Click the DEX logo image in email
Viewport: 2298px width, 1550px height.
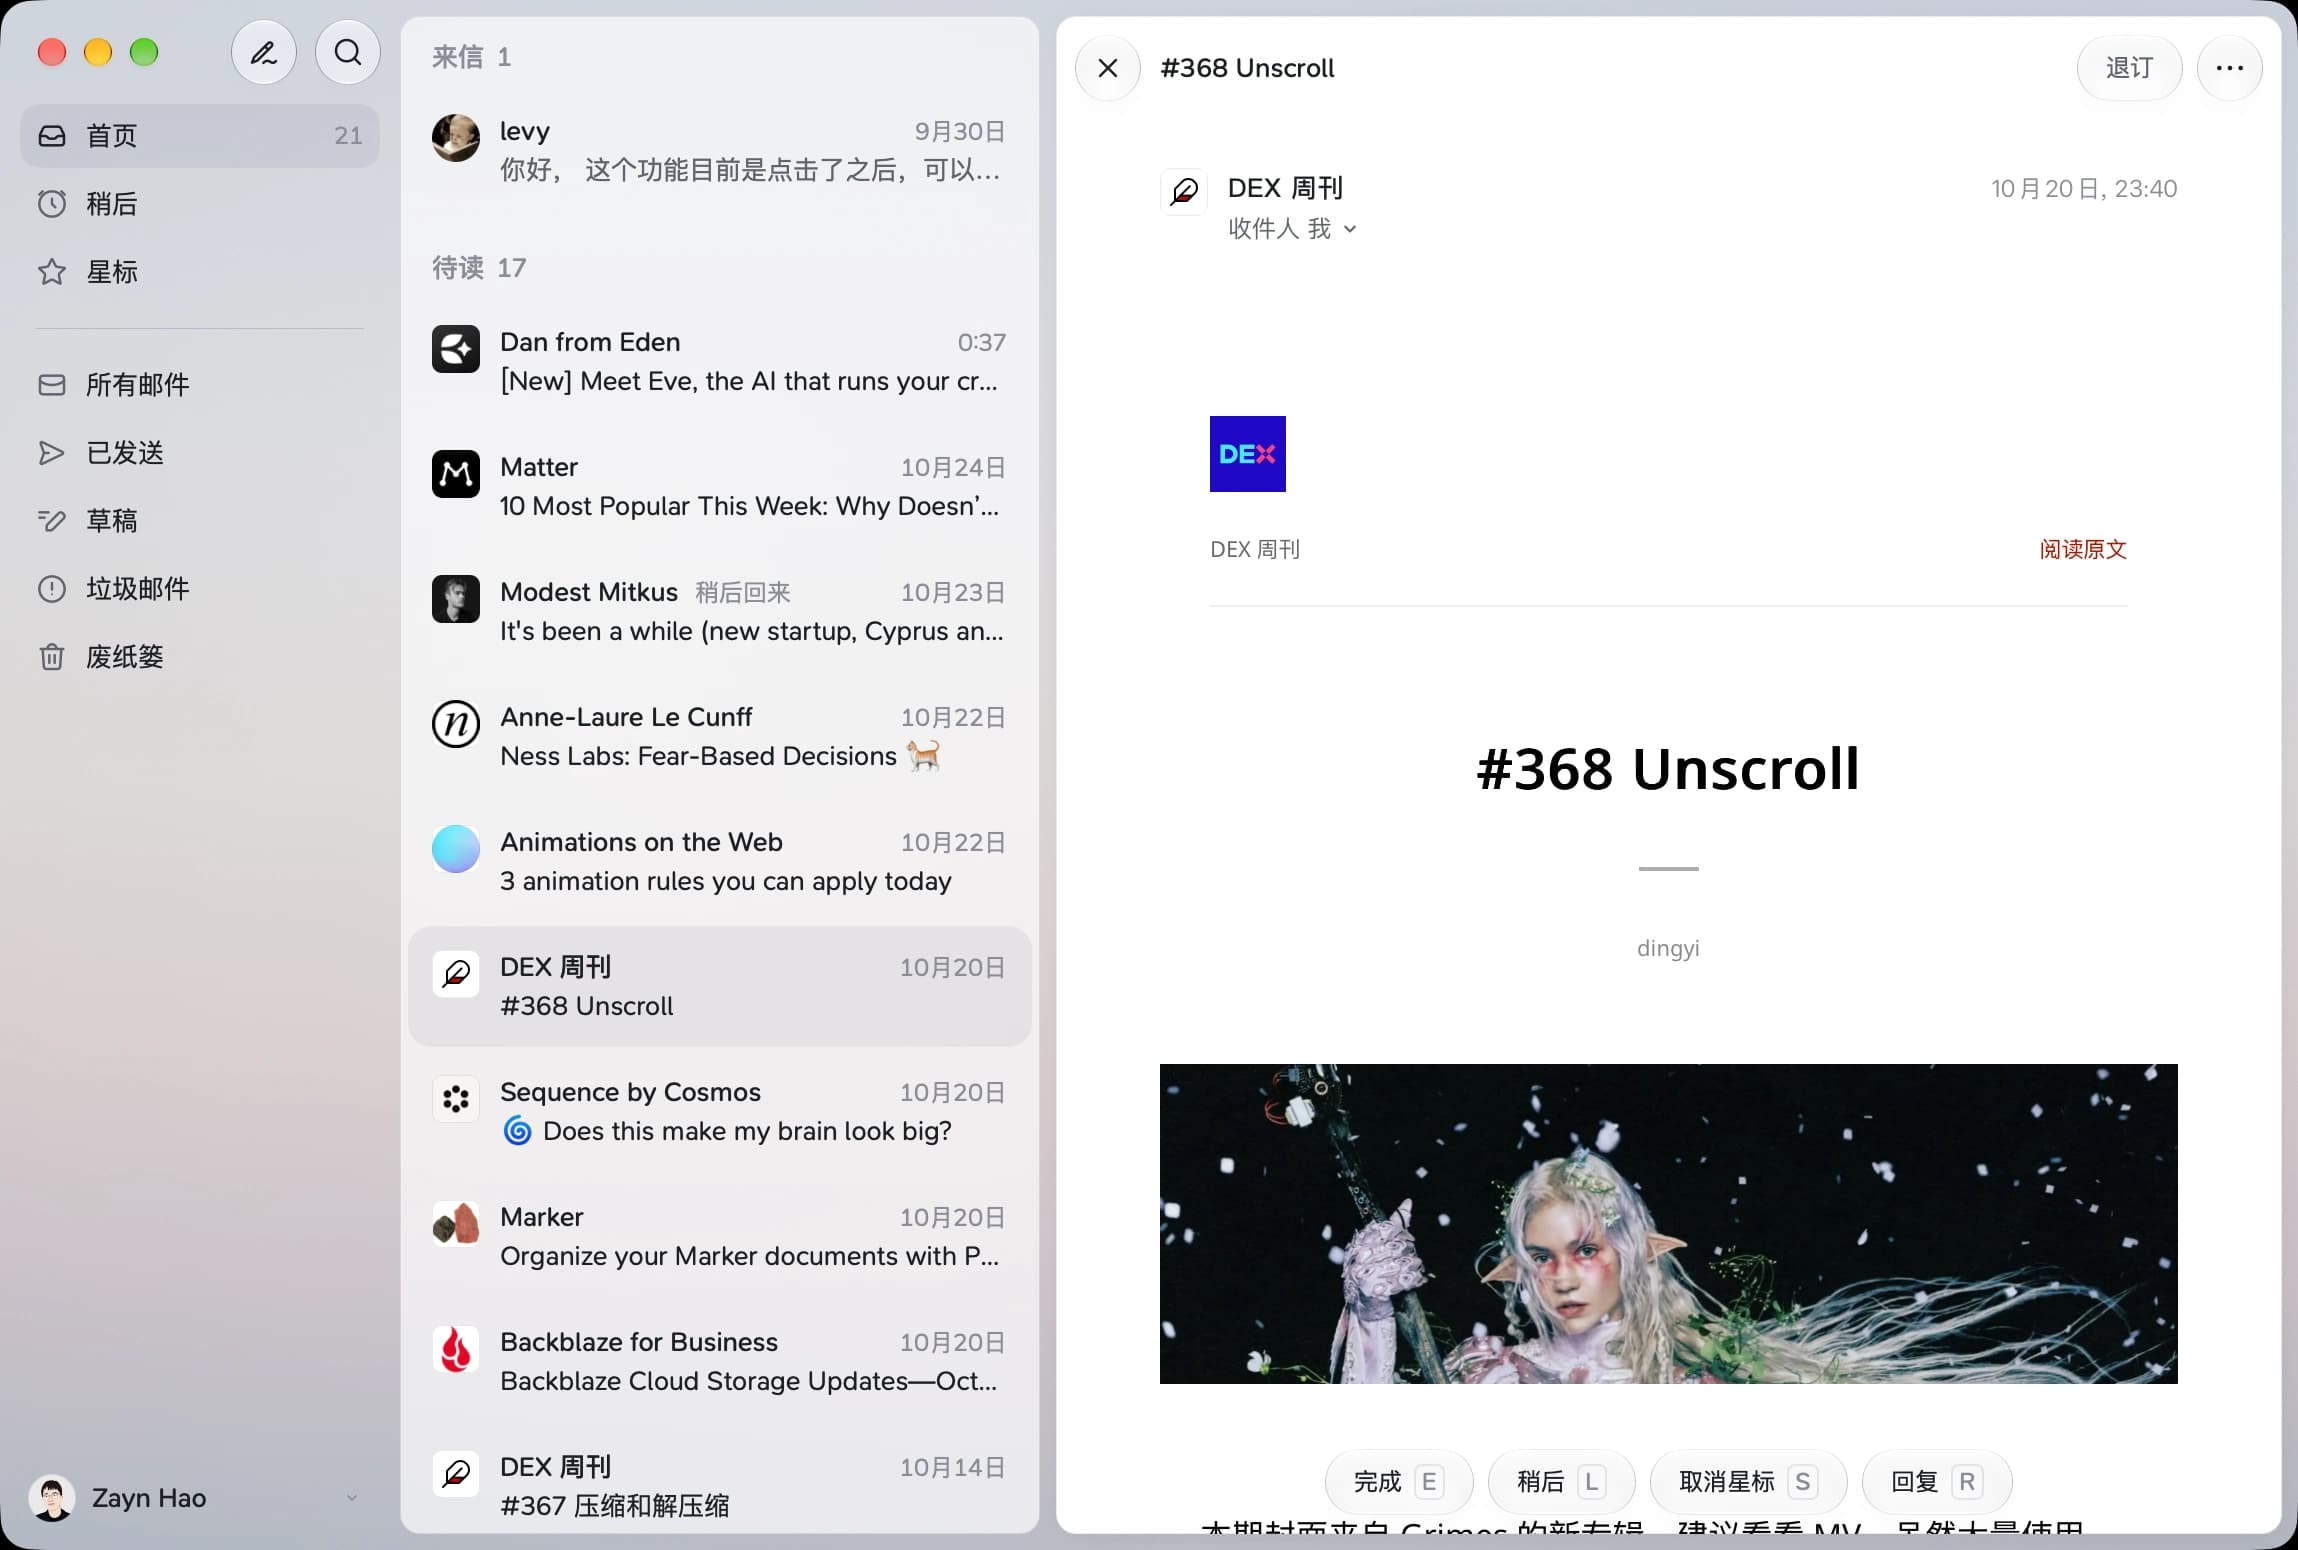1248,454
